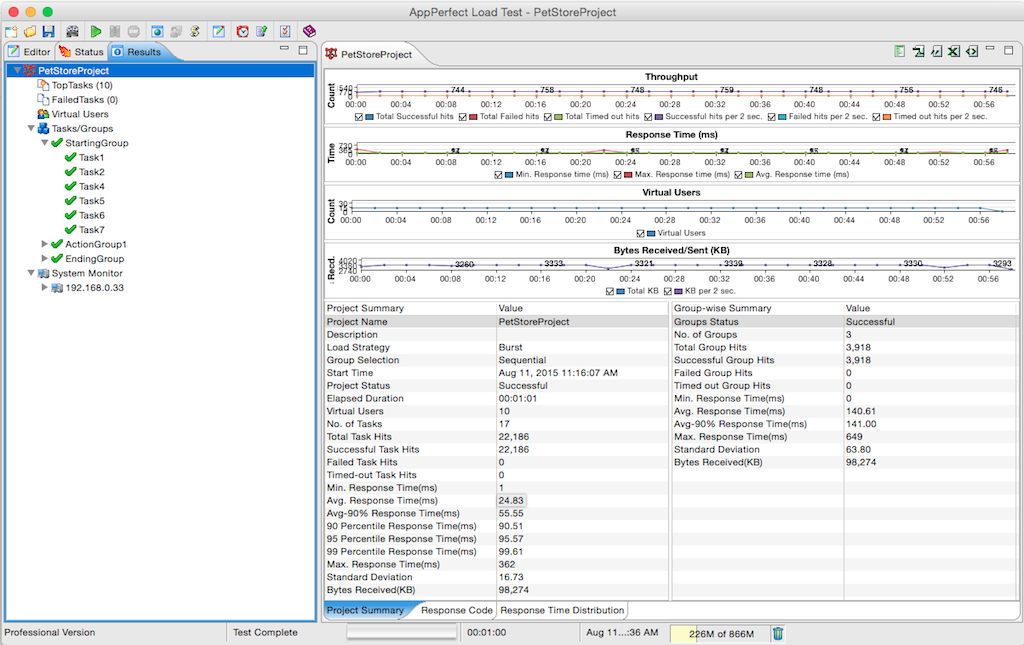Start the test with the green play icon
Image resolution: width=1024 pixels, height=645 pixels.
tap(96, 31)
